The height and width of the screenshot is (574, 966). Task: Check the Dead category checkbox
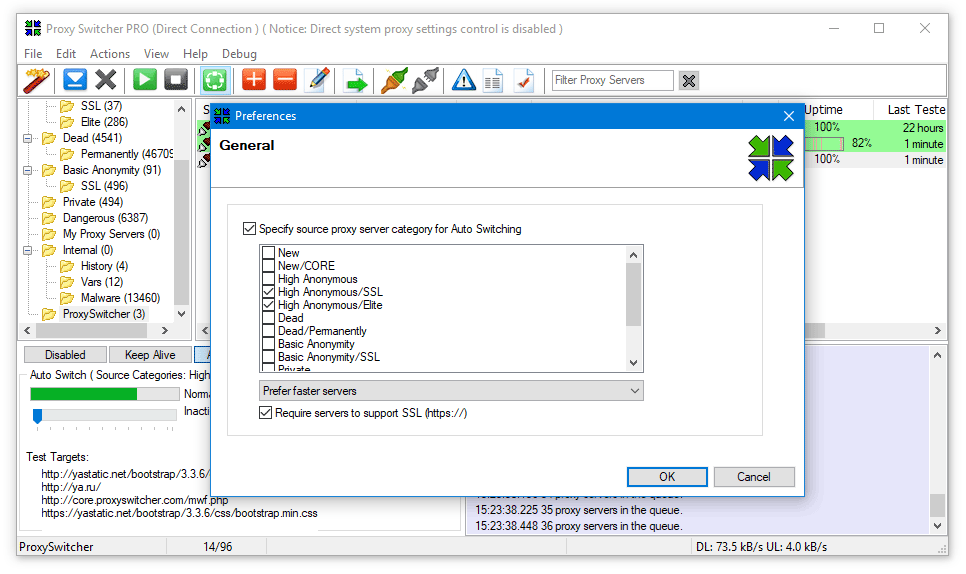(x=269, y=318)
